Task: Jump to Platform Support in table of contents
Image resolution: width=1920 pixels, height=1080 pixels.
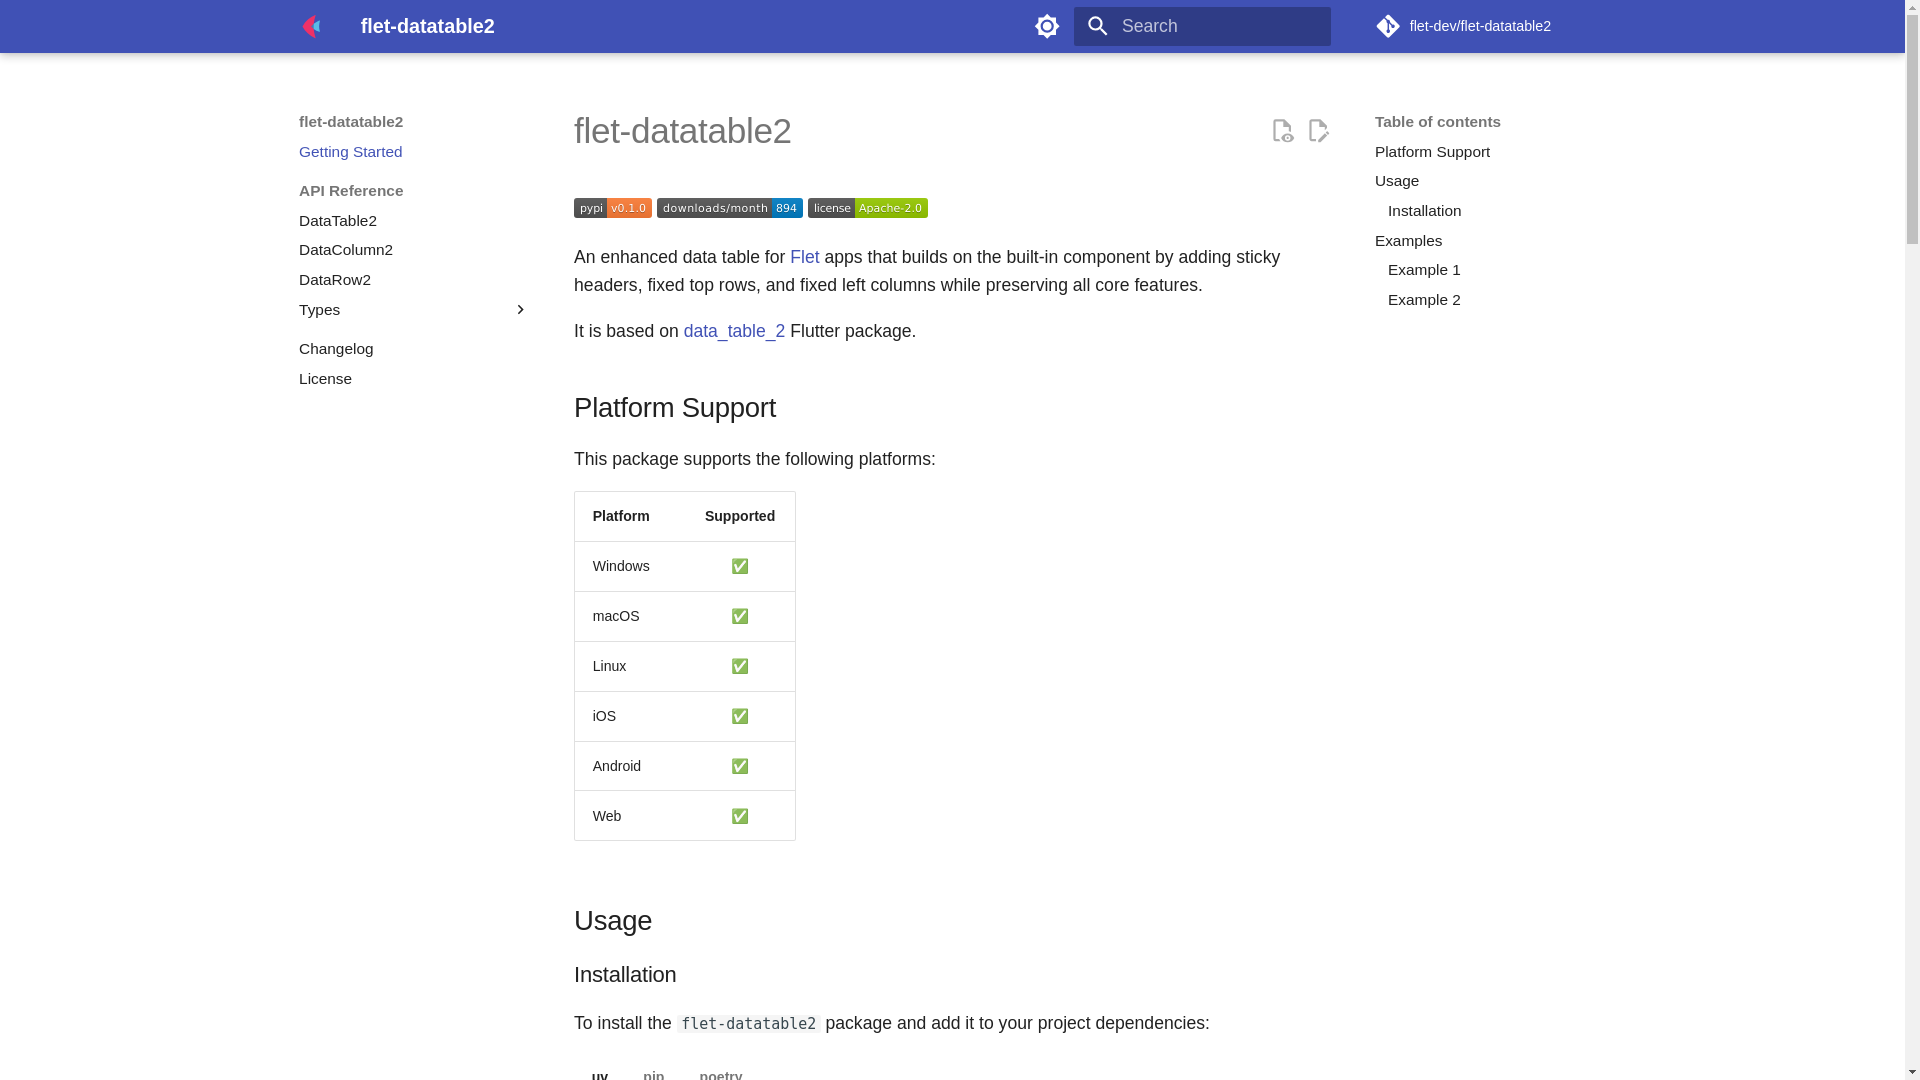Action: pos(1432,152)
